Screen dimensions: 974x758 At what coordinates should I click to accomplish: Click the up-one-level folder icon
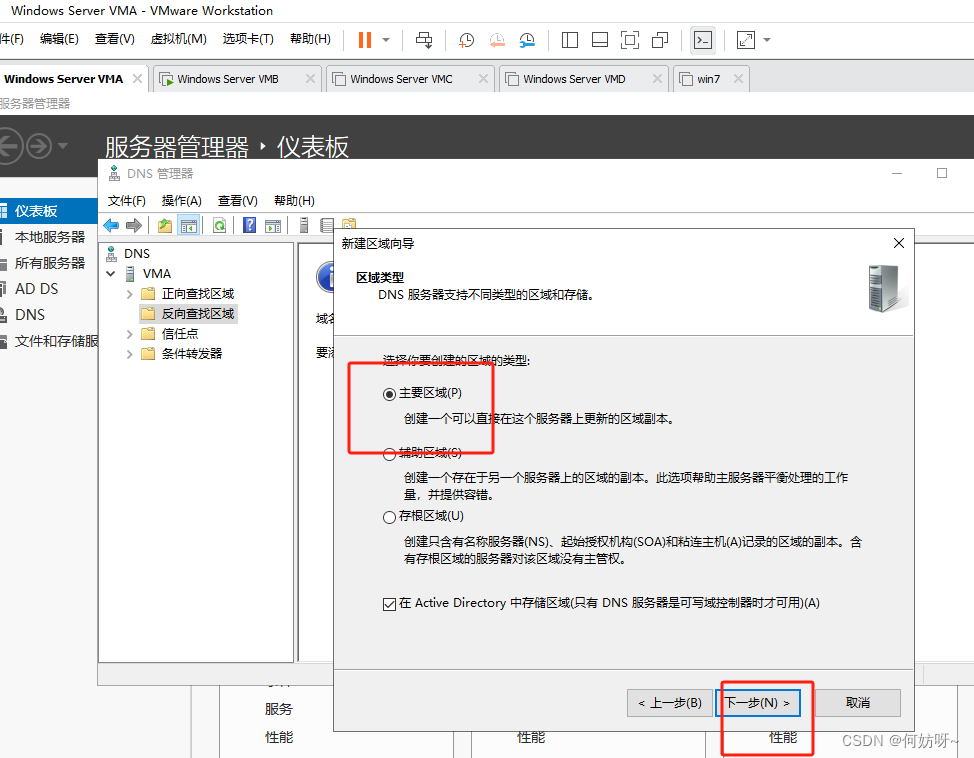[164, 226]
